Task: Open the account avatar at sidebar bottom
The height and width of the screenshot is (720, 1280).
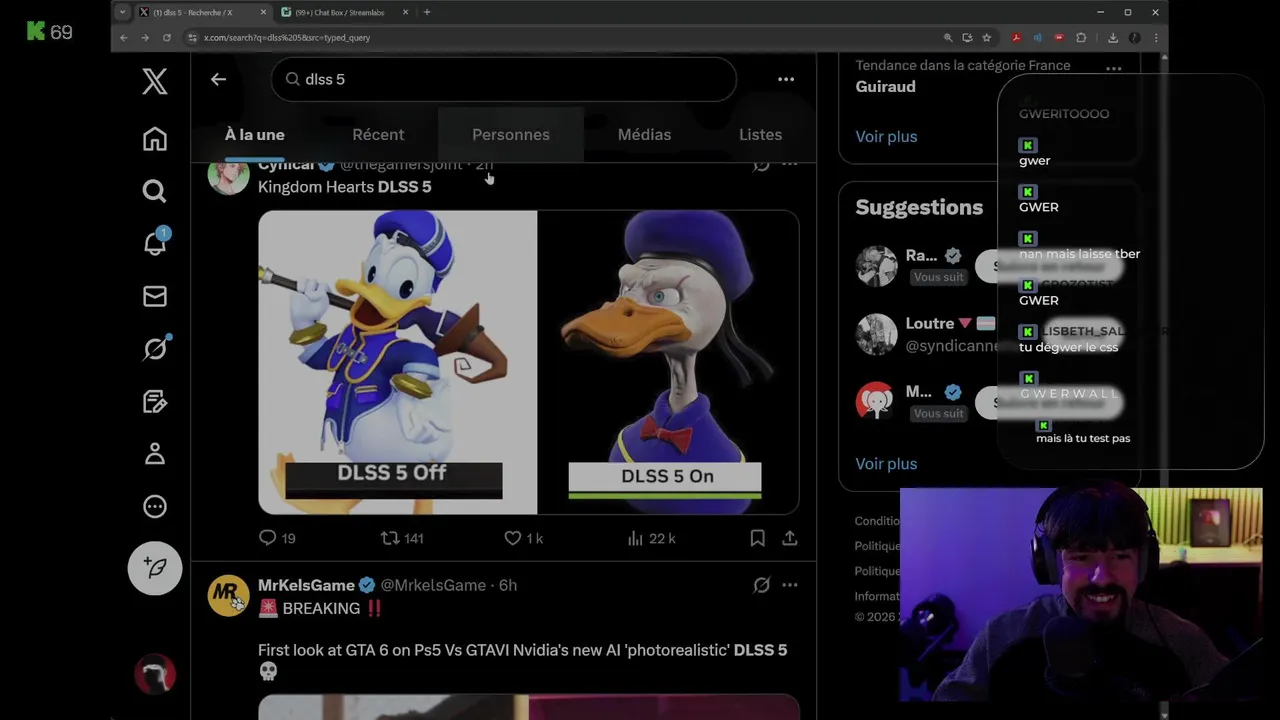Action: [x=155, y=675]
